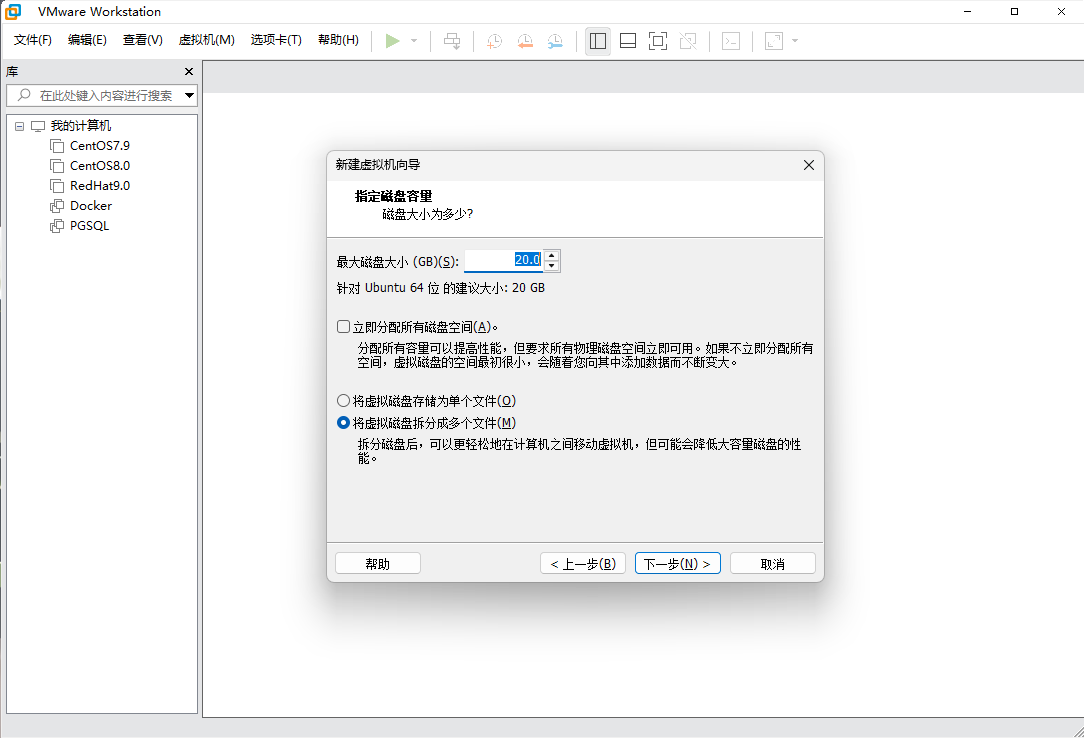Click the 取消 cancel button

point(772,564)
